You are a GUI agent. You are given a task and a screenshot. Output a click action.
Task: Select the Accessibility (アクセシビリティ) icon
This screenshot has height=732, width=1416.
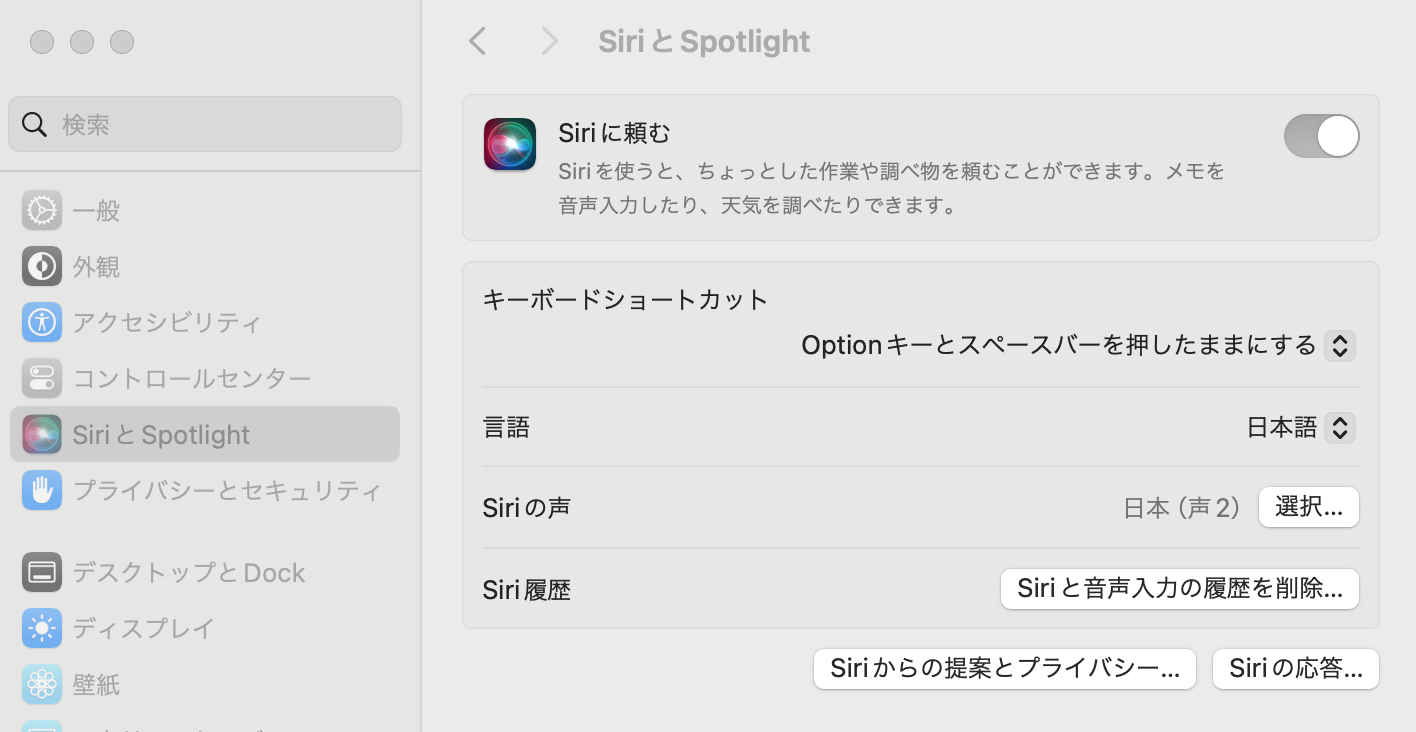point(42,322)
